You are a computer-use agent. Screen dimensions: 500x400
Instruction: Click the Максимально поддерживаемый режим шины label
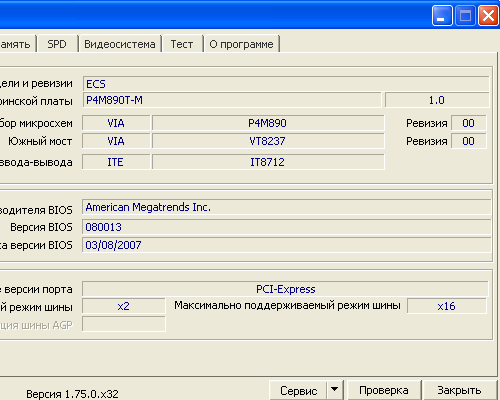tap(287, 305)
